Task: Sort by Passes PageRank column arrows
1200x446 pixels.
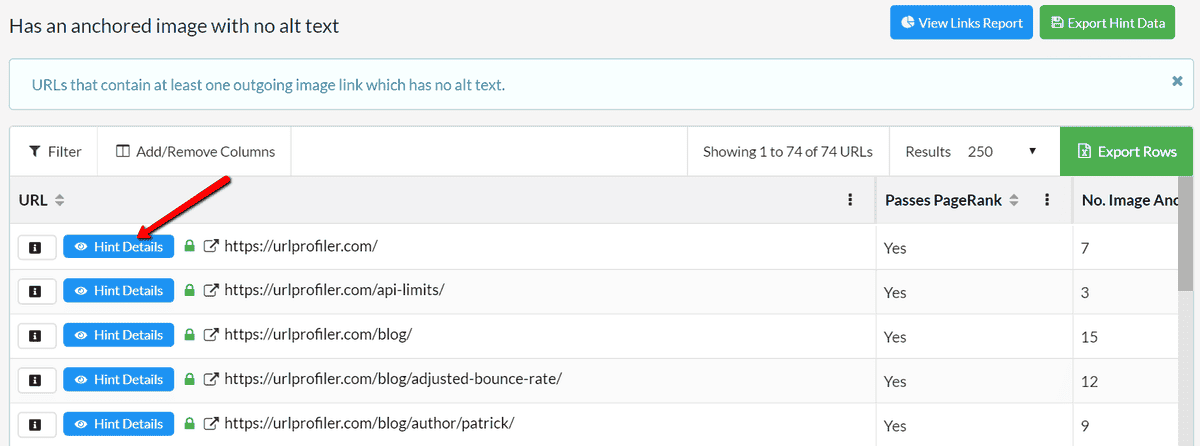Action: [x=1013, y=201]
